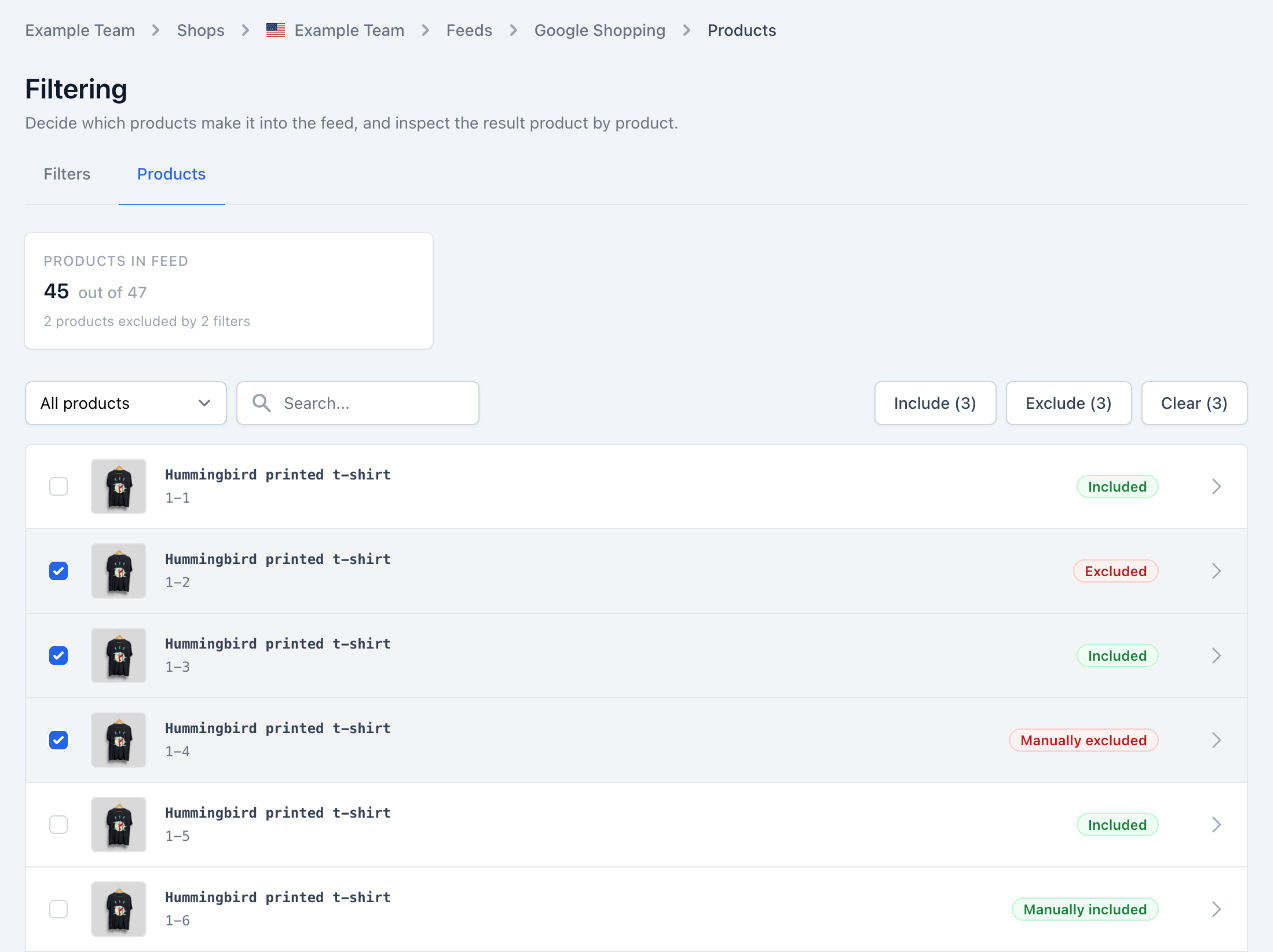This screenshot has height=952, width=1273.
Task: Navigate to Feeds breadcrumb link
Action: pos(469,30)
